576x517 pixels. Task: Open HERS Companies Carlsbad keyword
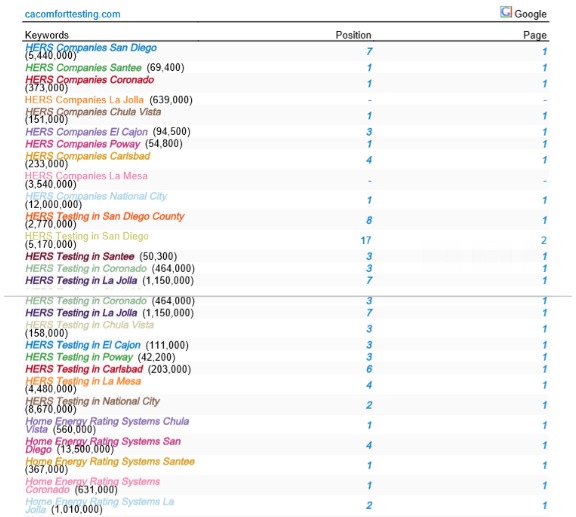88,156
